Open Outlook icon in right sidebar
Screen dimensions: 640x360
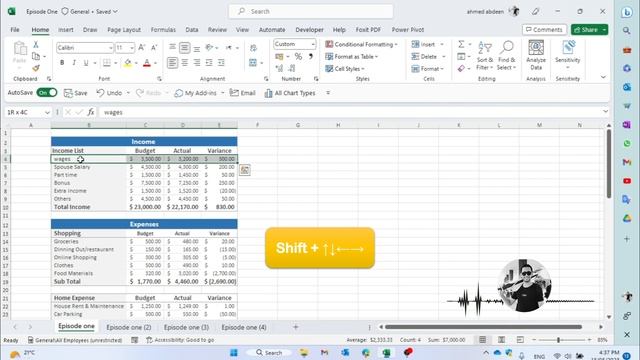pyautogui.click(x=627, y=87)
